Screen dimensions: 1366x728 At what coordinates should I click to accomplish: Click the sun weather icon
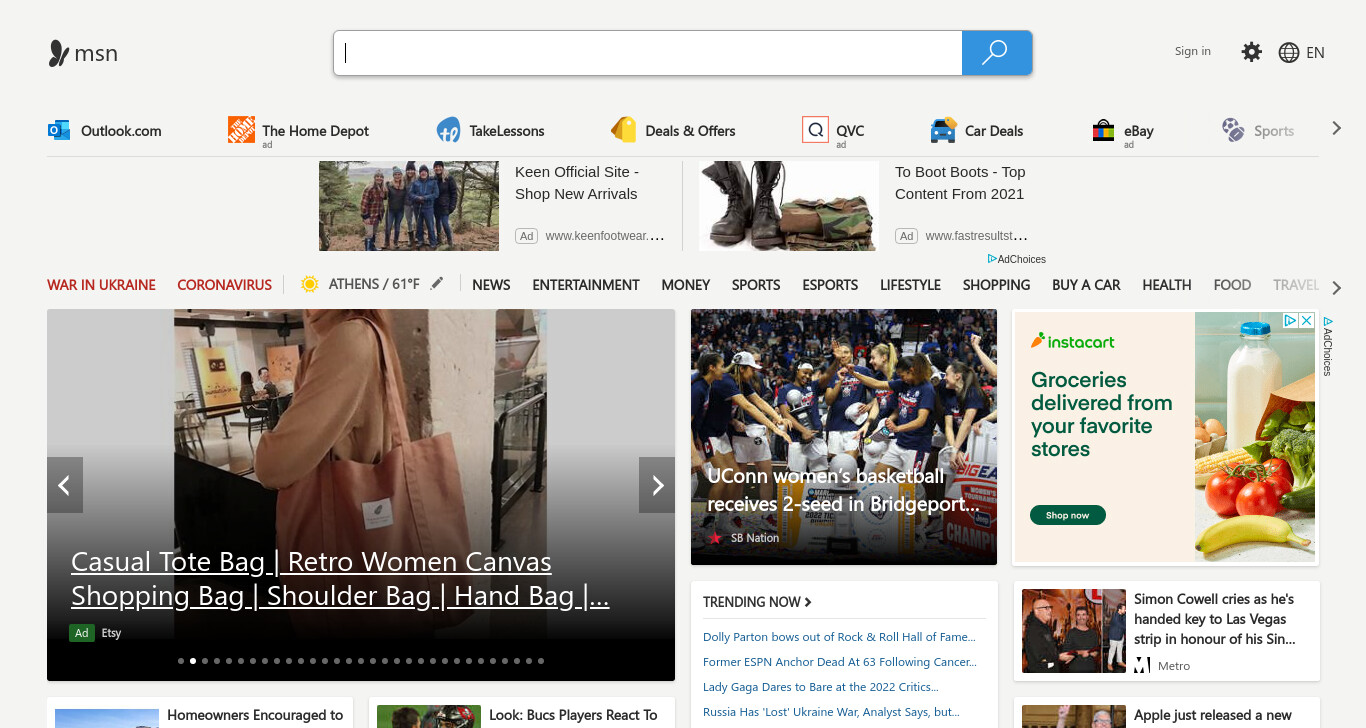point(310,284)
